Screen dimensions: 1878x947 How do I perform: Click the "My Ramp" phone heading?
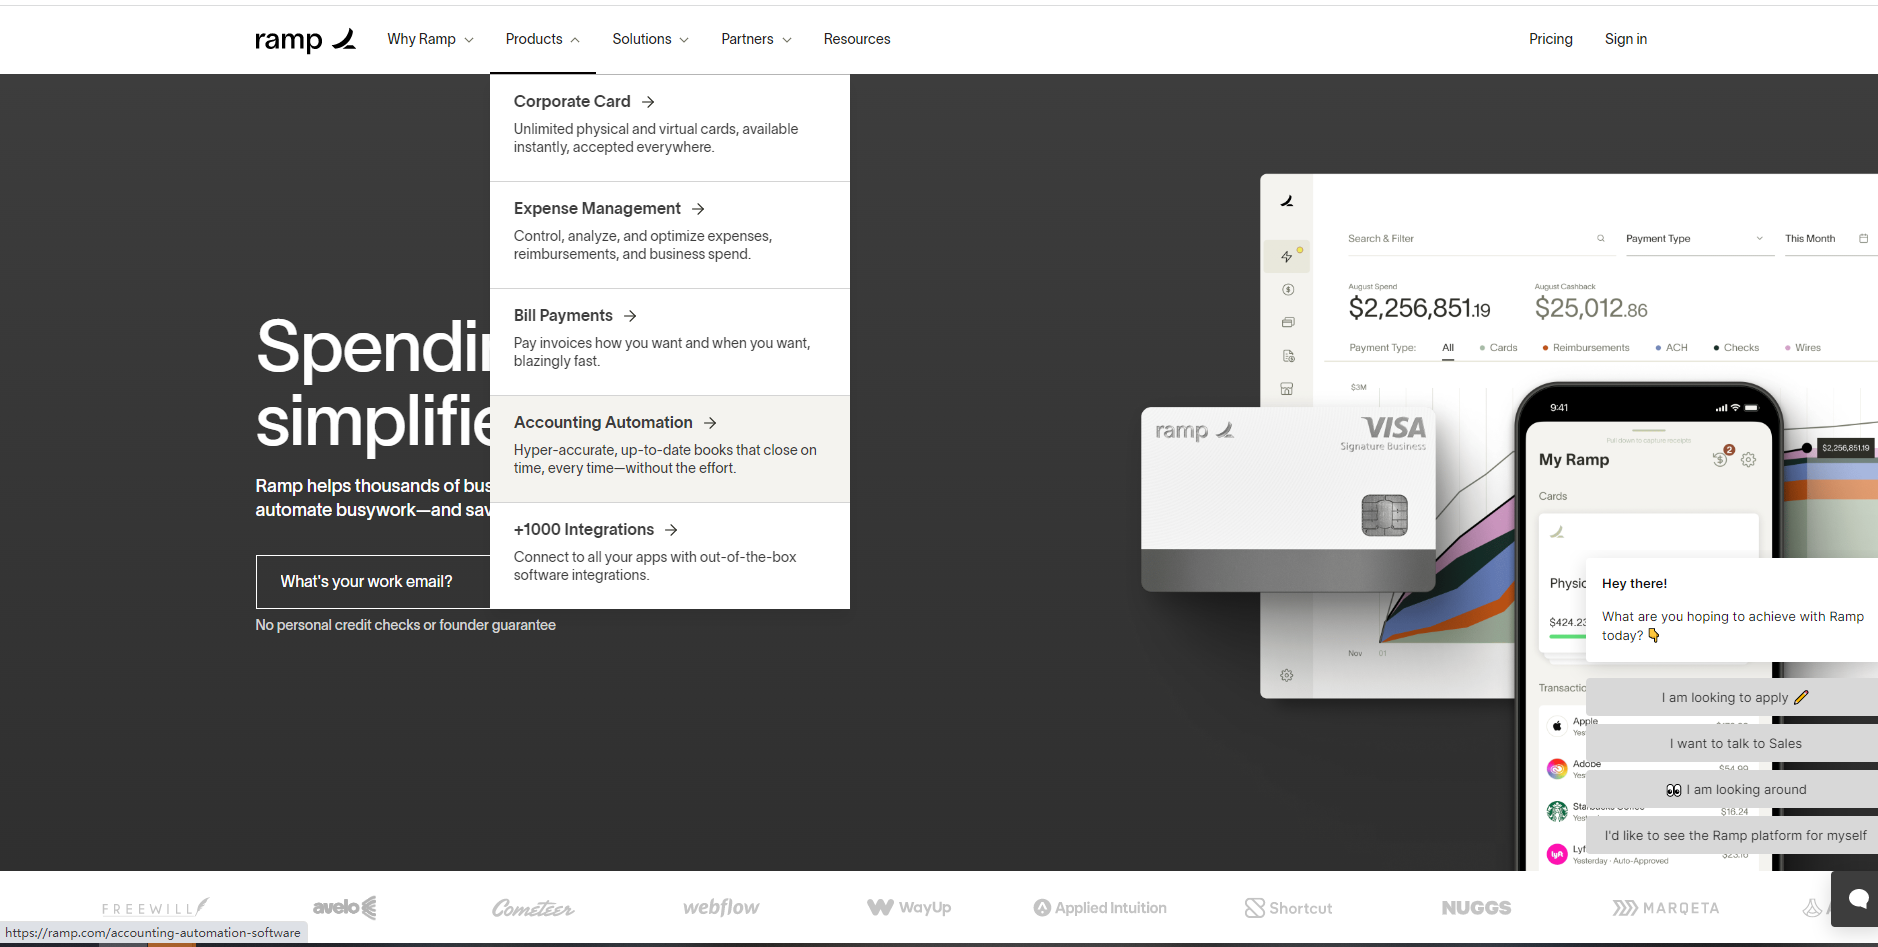tap(1574, 460)
